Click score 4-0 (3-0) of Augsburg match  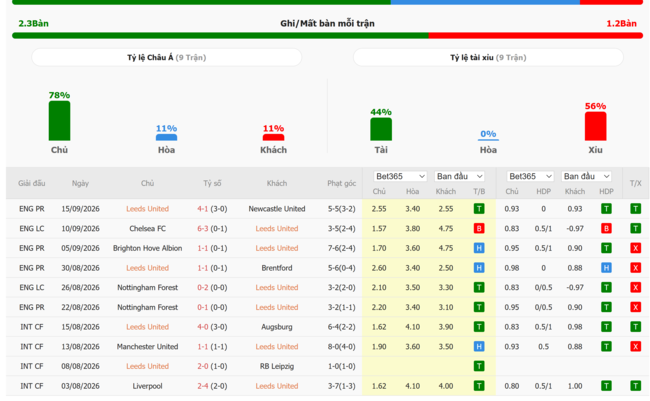[x=212, y=327]
